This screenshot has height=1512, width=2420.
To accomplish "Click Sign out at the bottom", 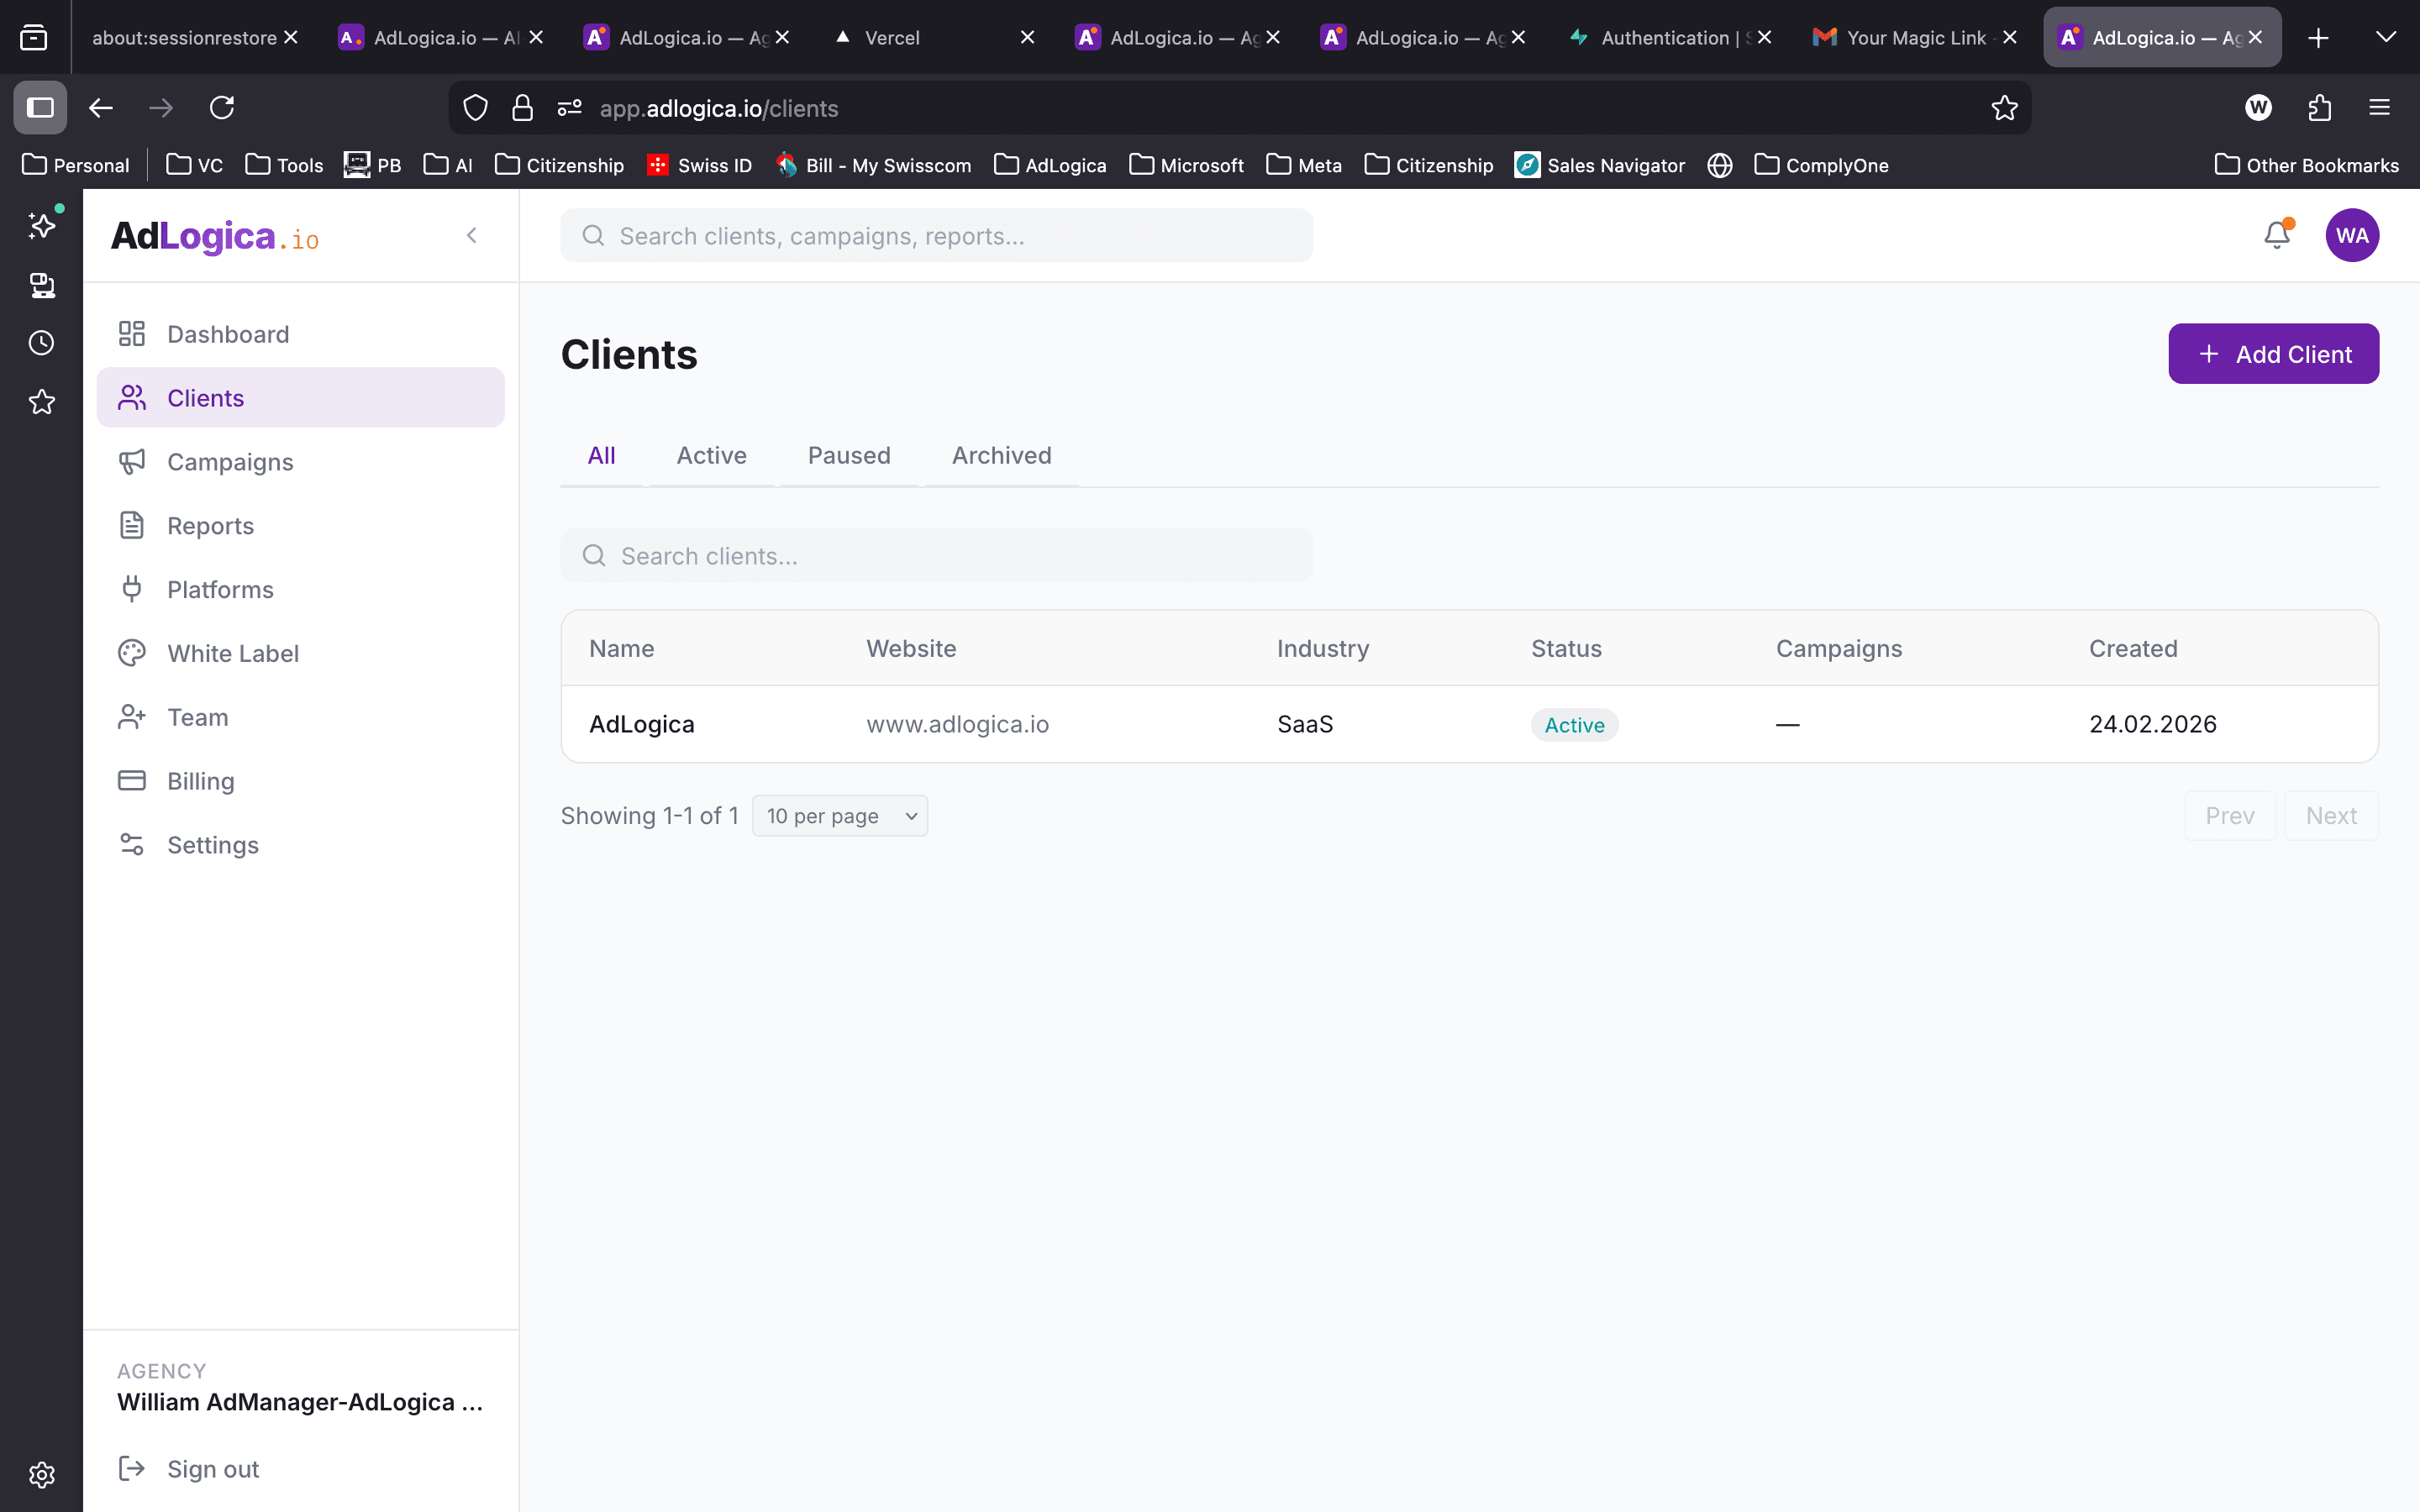I will tap(212, 1468).
